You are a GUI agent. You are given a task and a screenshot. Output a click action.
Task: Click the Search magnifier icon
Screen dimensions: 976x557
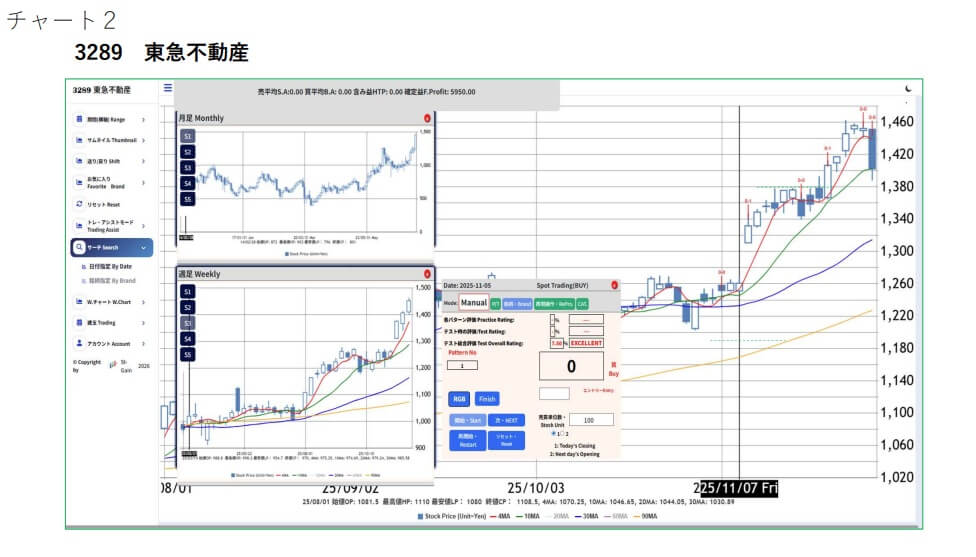79,247
